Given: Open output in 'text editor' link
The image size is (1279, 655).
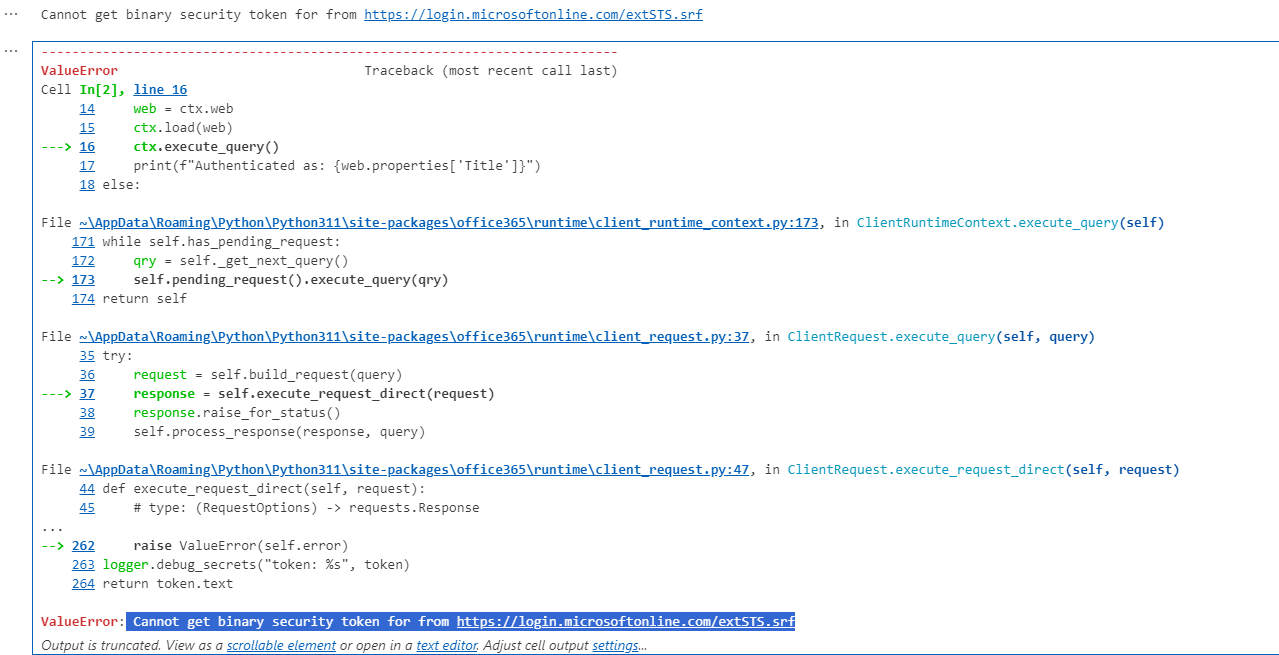Looking at the screenshot, I should tap(447, 645).
